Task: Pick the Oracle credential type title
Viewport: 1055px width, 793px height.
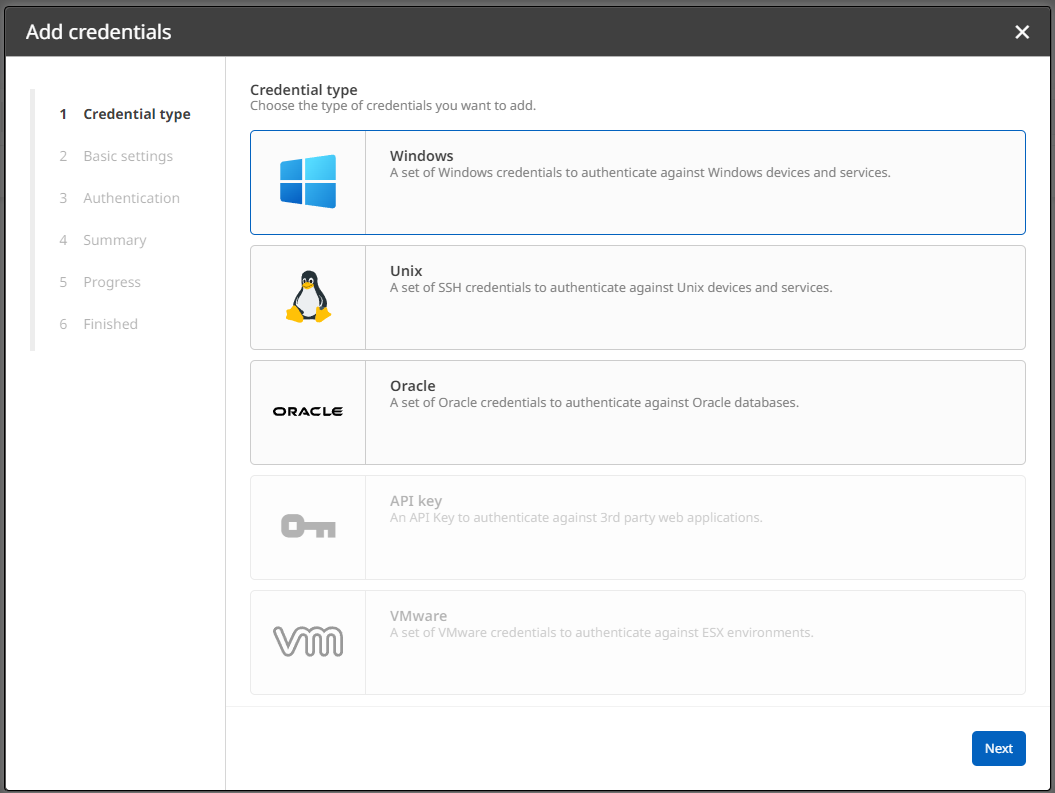Action: pyautogui.click(x=412, y=386)
